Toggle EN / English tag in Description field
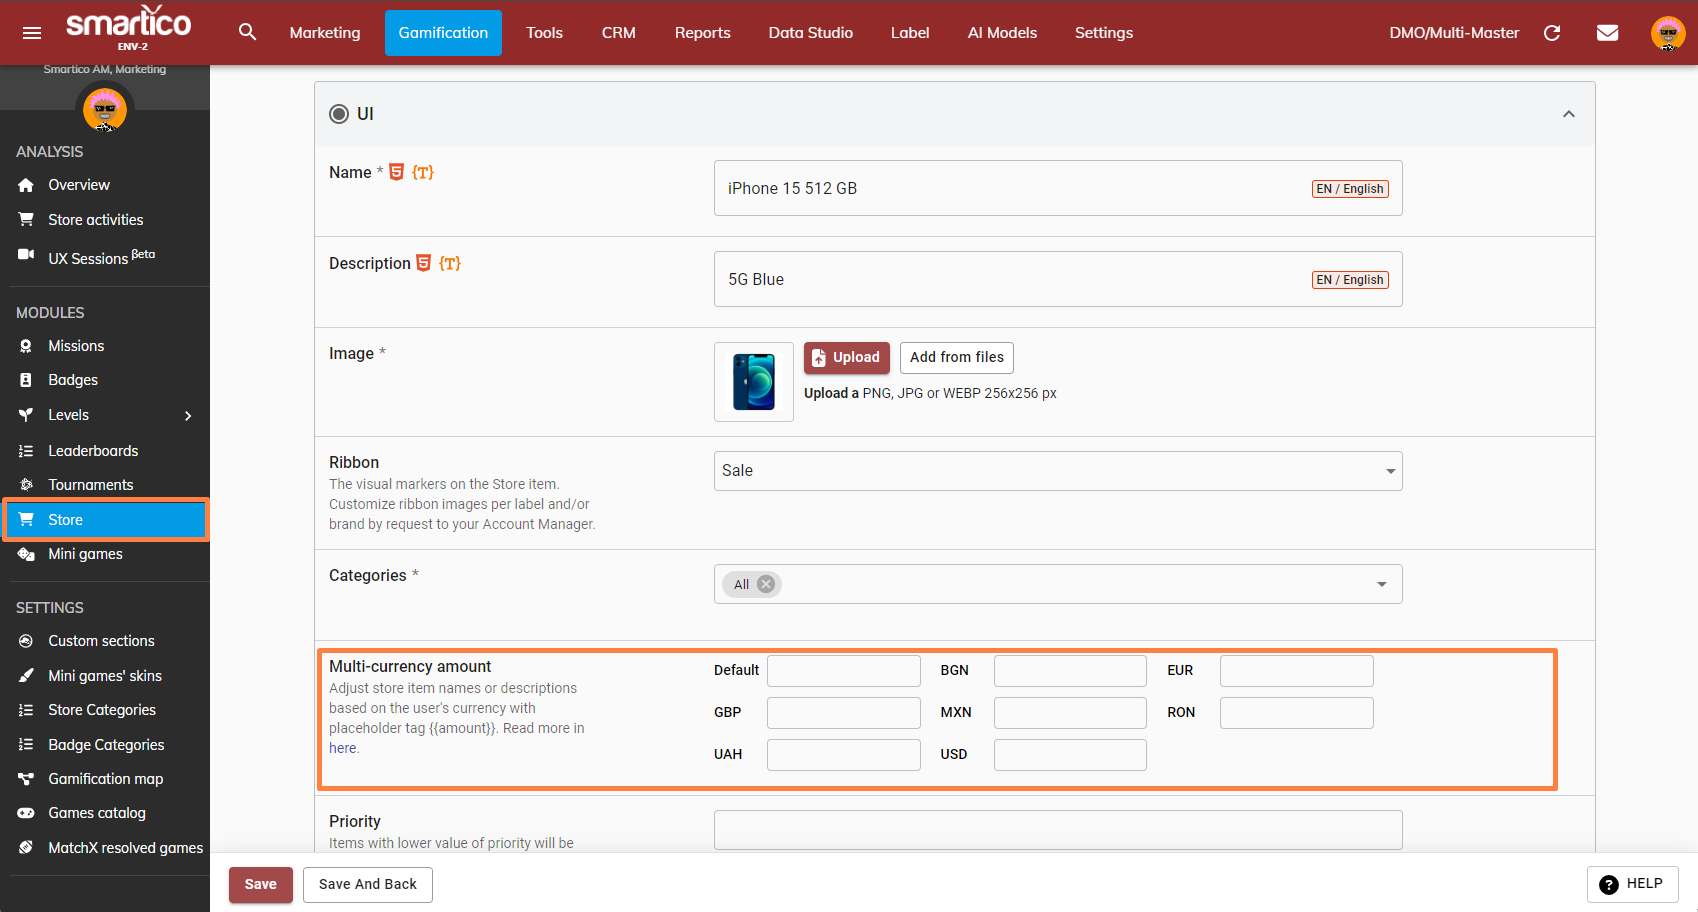The width and height of the screenshot is (1698, 912). click(1349, 280)
